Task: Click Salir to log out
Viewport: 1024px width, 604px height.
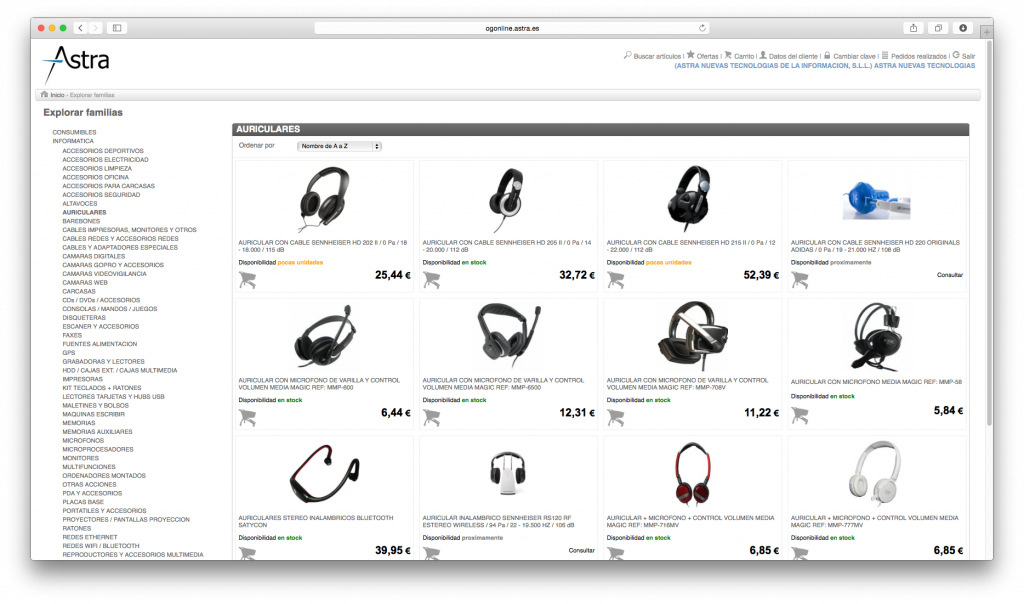Action: [968, 57]
